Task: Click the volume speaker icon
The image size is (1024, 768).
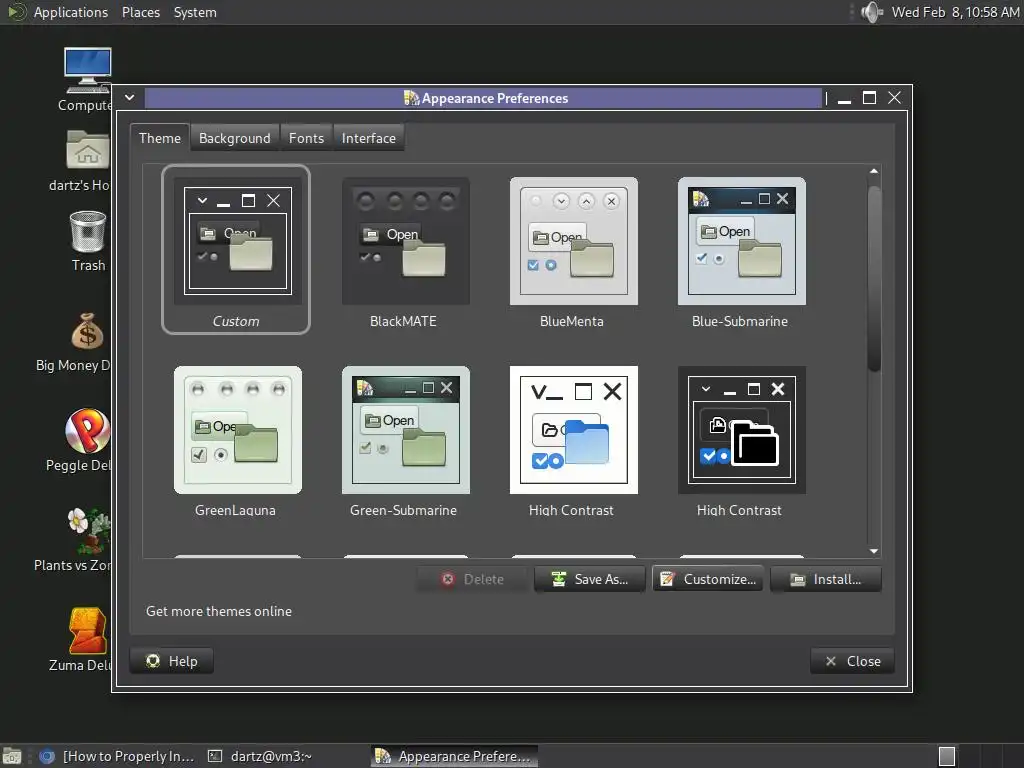Action: 871,12
